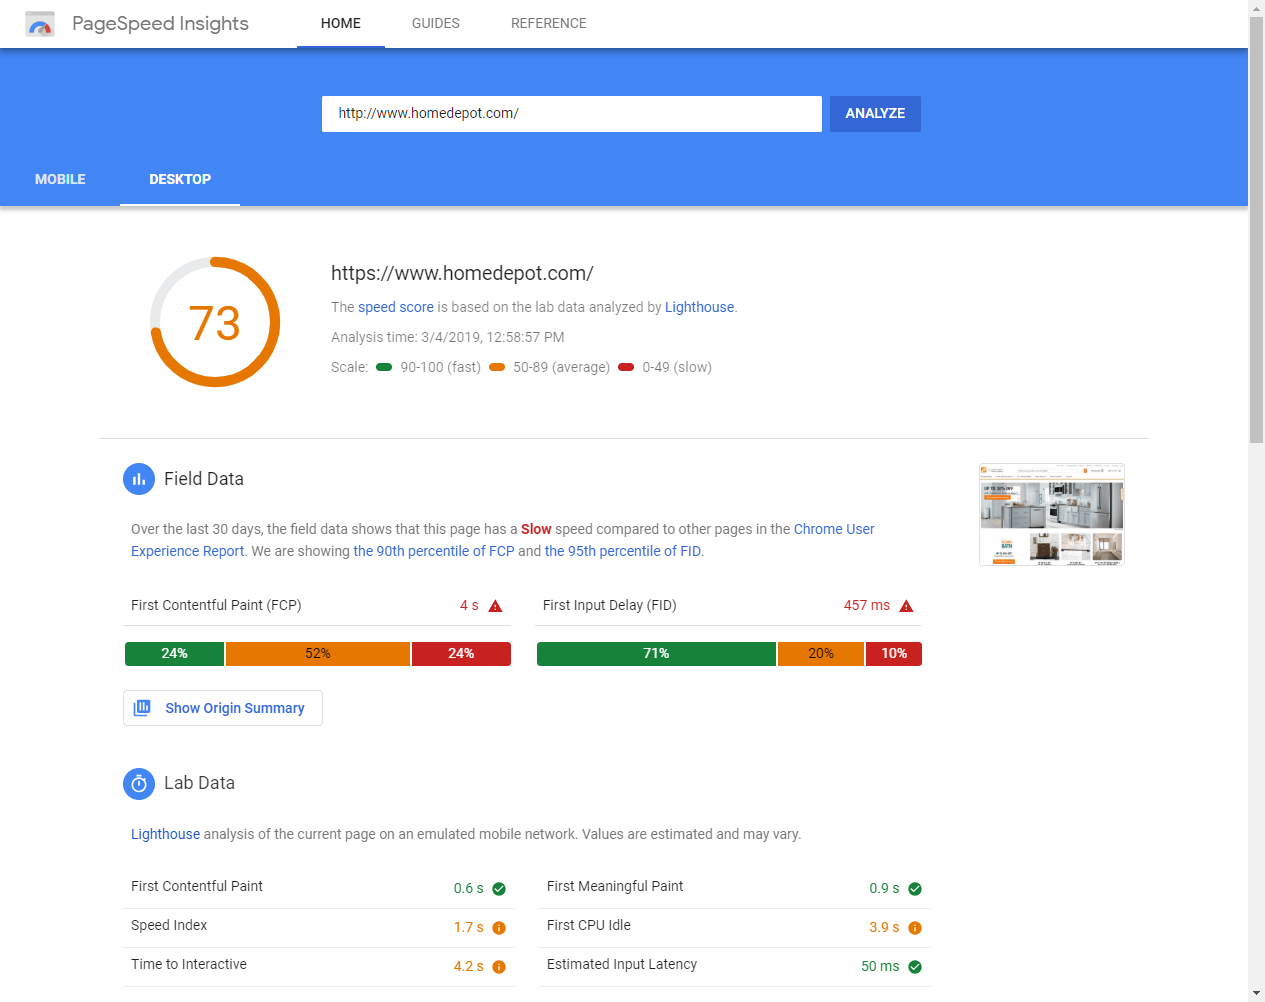
Task: Click the vertical page scrollbar thumb
Action: (1256, 229)
